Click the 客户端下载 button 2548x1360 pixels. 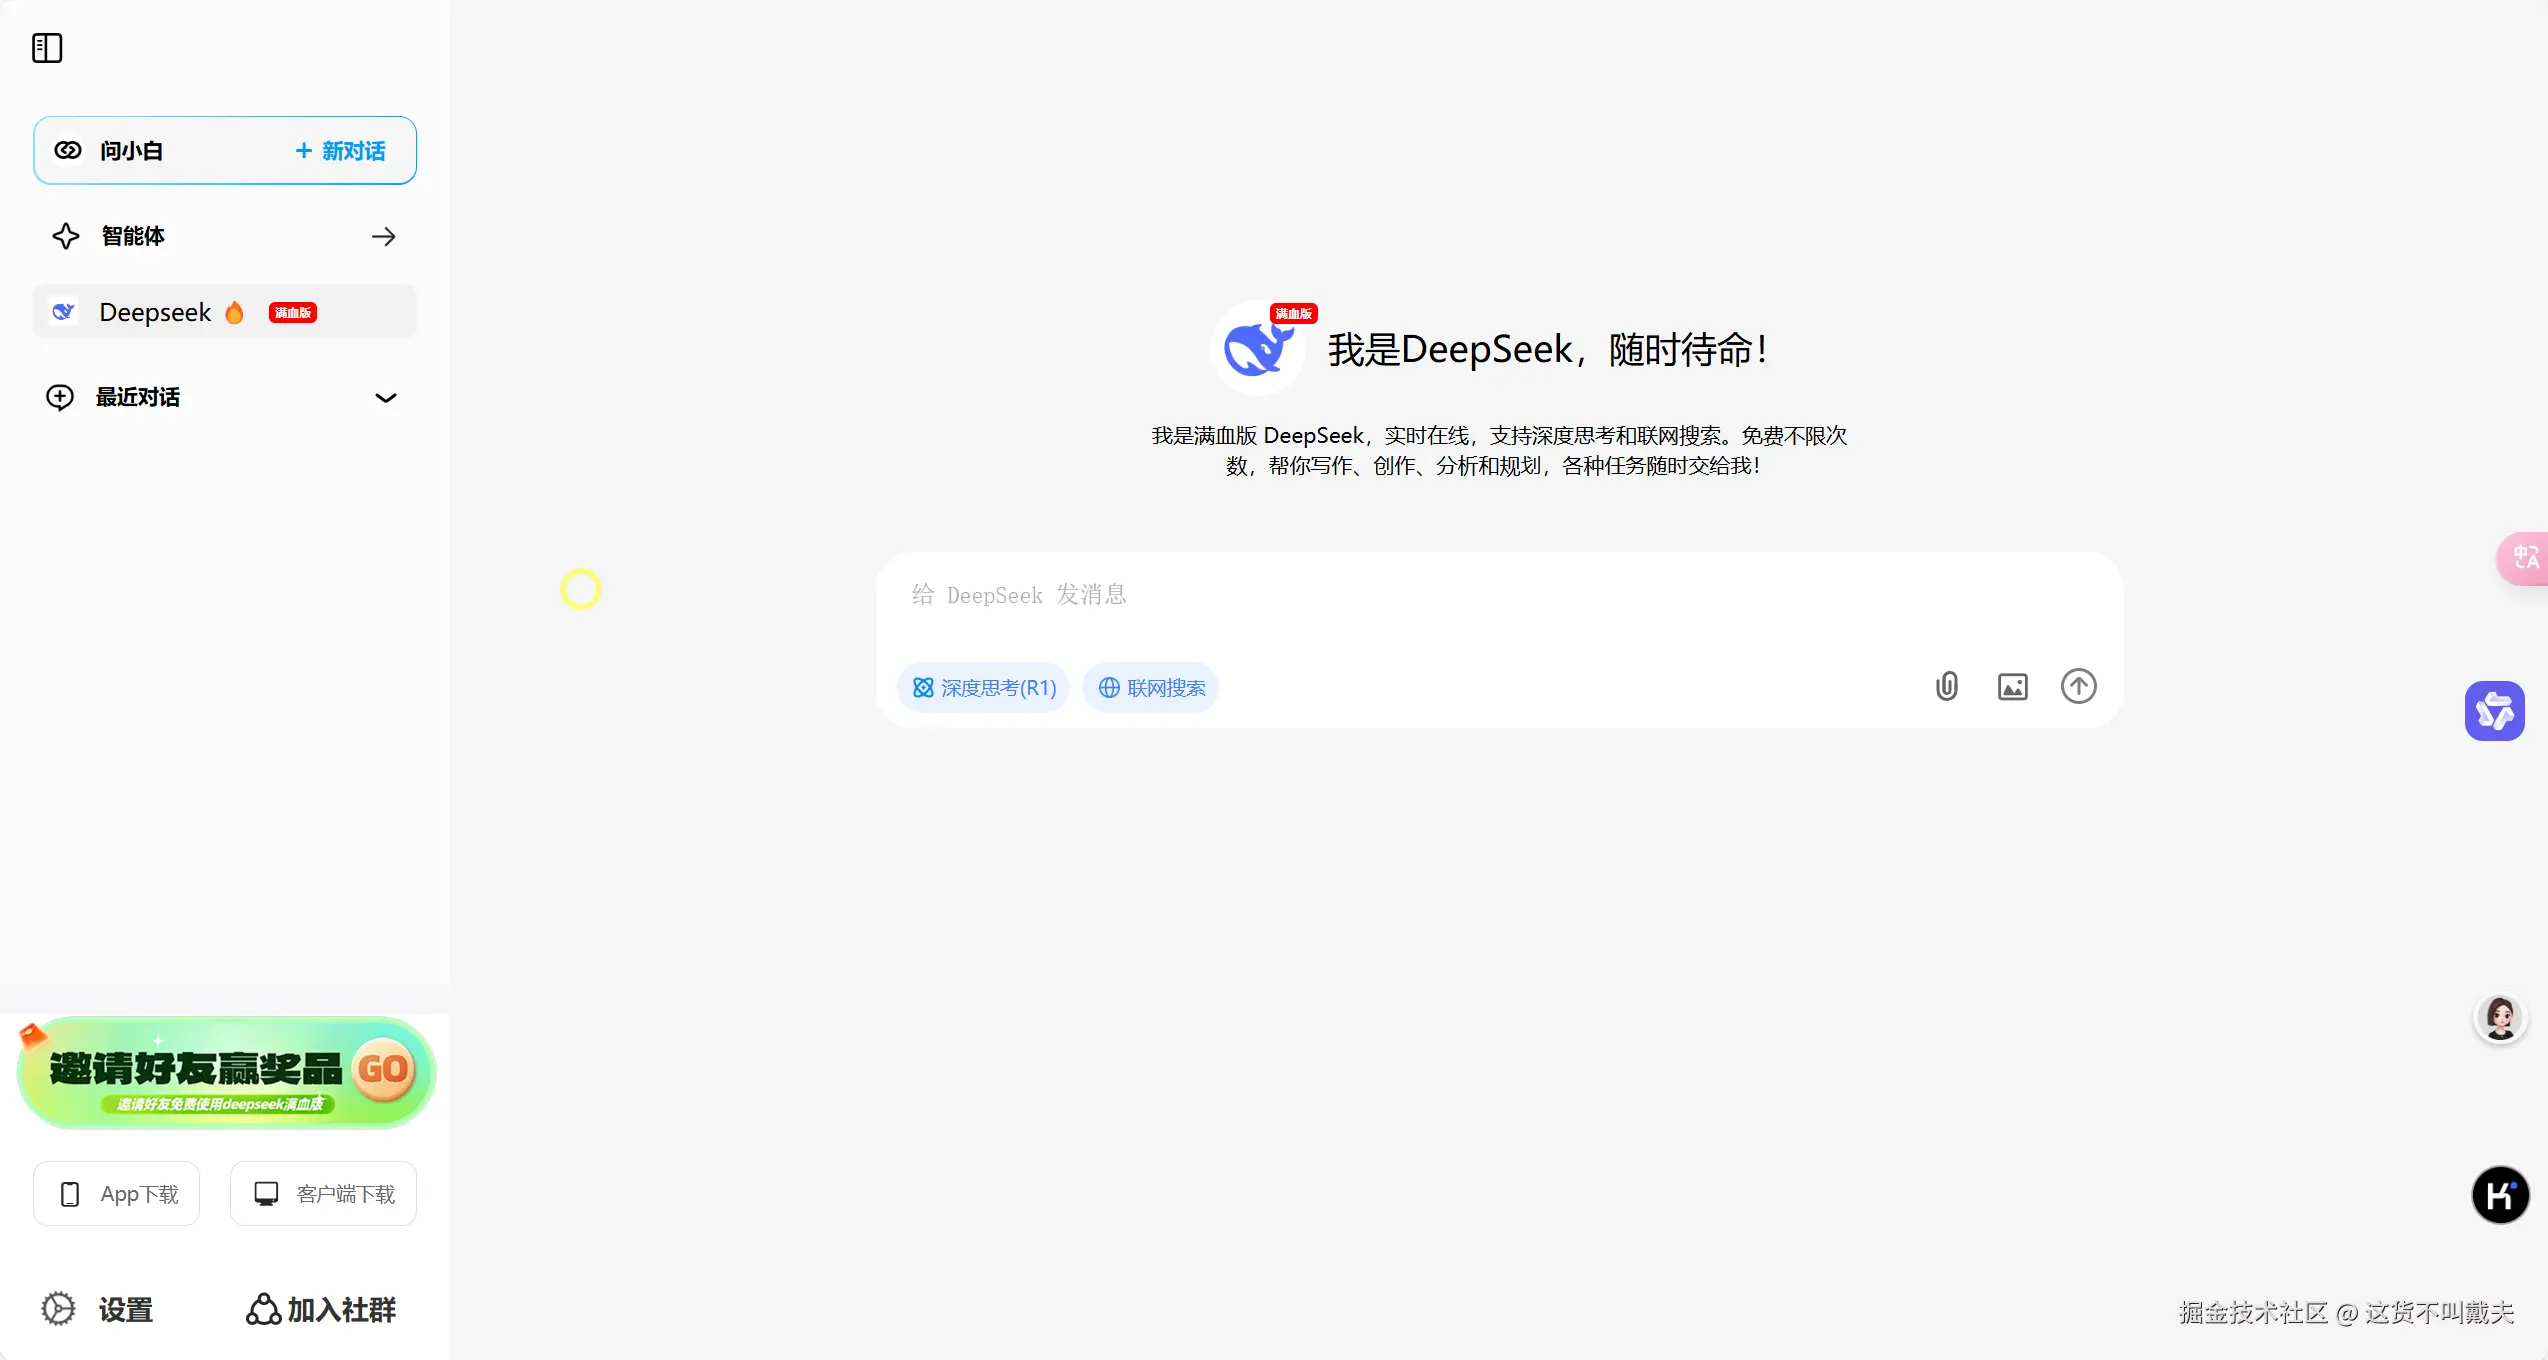coord(323,1194)
